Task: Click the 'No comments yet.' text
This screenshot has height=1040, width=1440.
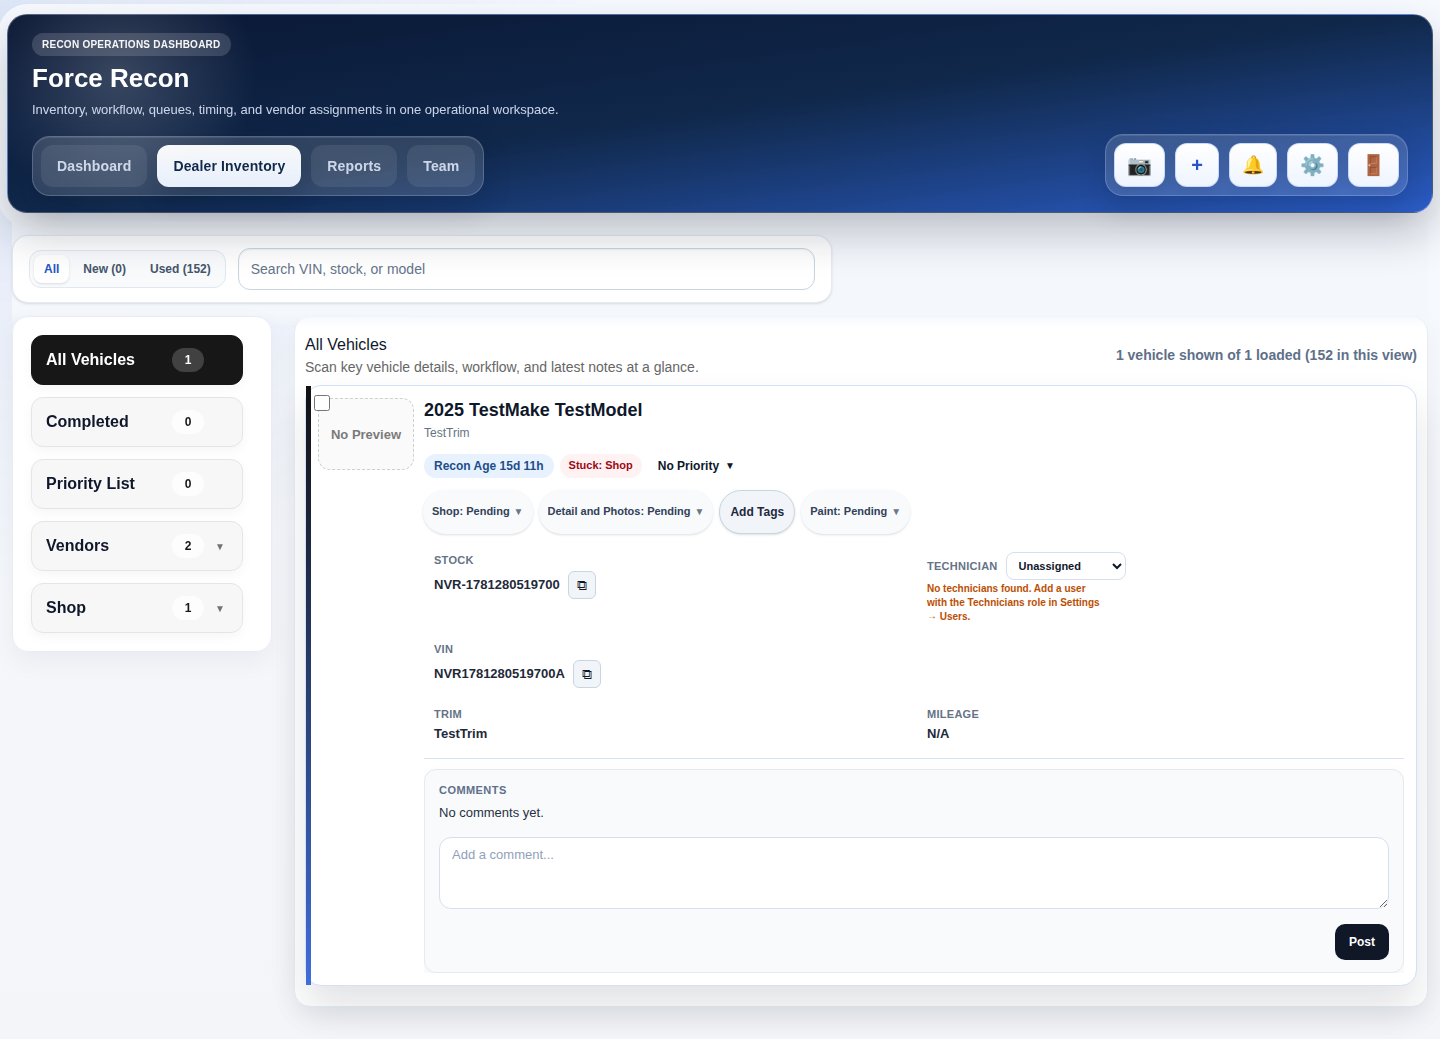Action: (491, 813)
